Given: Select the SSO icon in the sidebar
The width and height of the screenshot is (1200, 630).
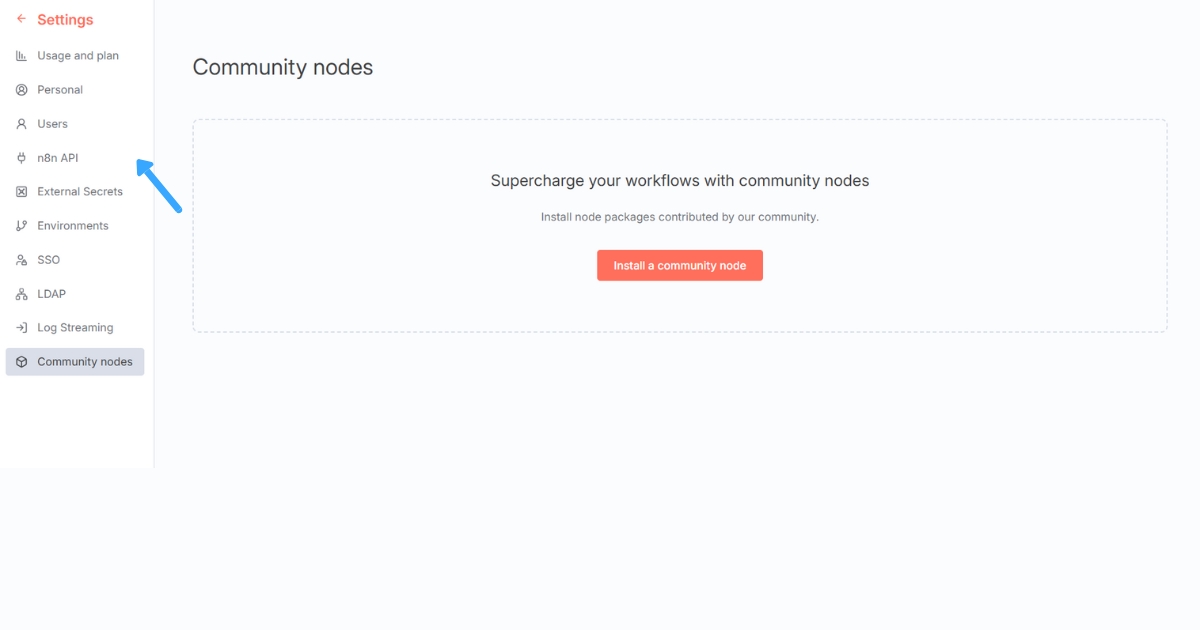Looking at the screenshot, I should tap(22, 259).
